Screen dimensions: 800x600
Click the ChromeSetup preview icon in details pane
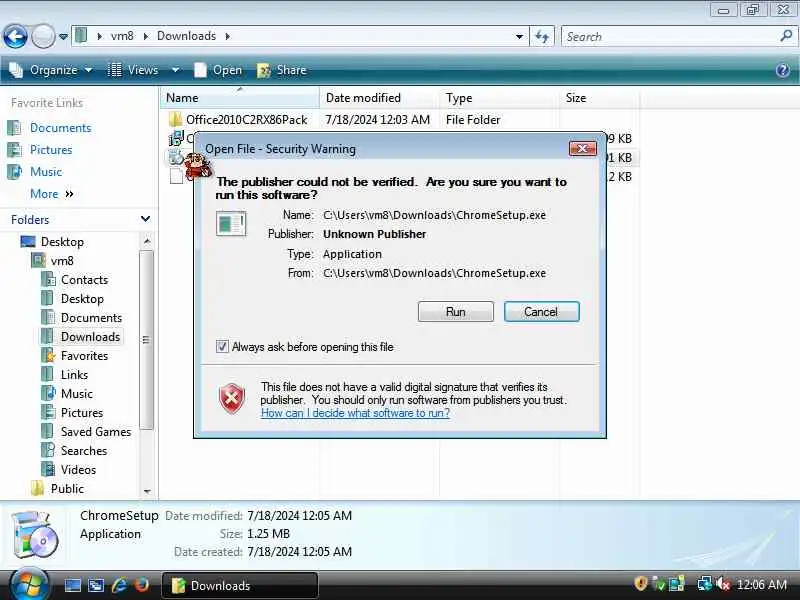[34, 535]
